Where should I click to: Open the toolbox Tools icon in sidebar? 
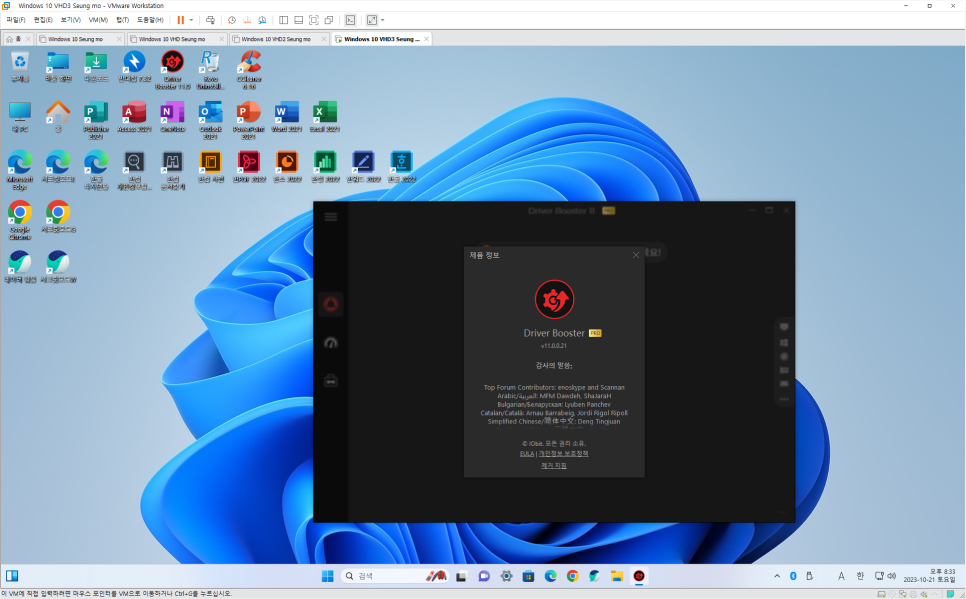coord(331,381)
